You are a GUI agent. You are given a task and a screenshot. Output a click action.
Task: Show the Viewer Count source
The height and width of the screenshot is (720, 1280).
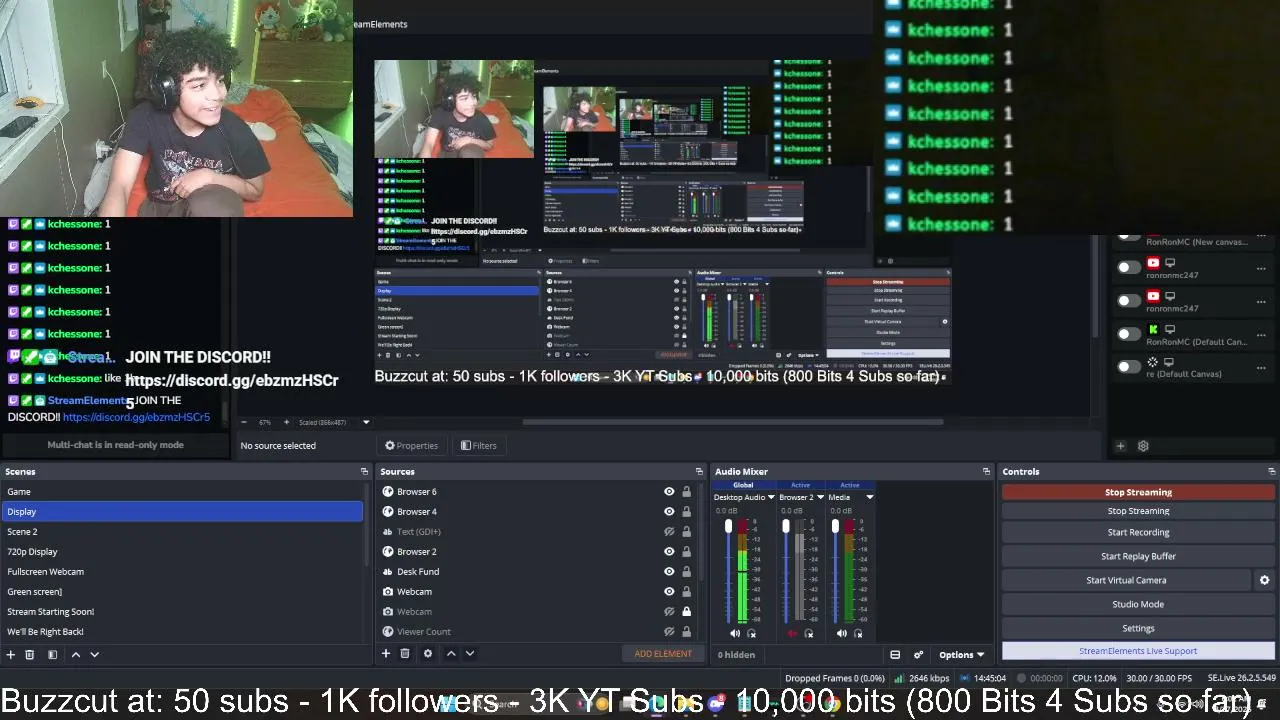click(669, 632)
